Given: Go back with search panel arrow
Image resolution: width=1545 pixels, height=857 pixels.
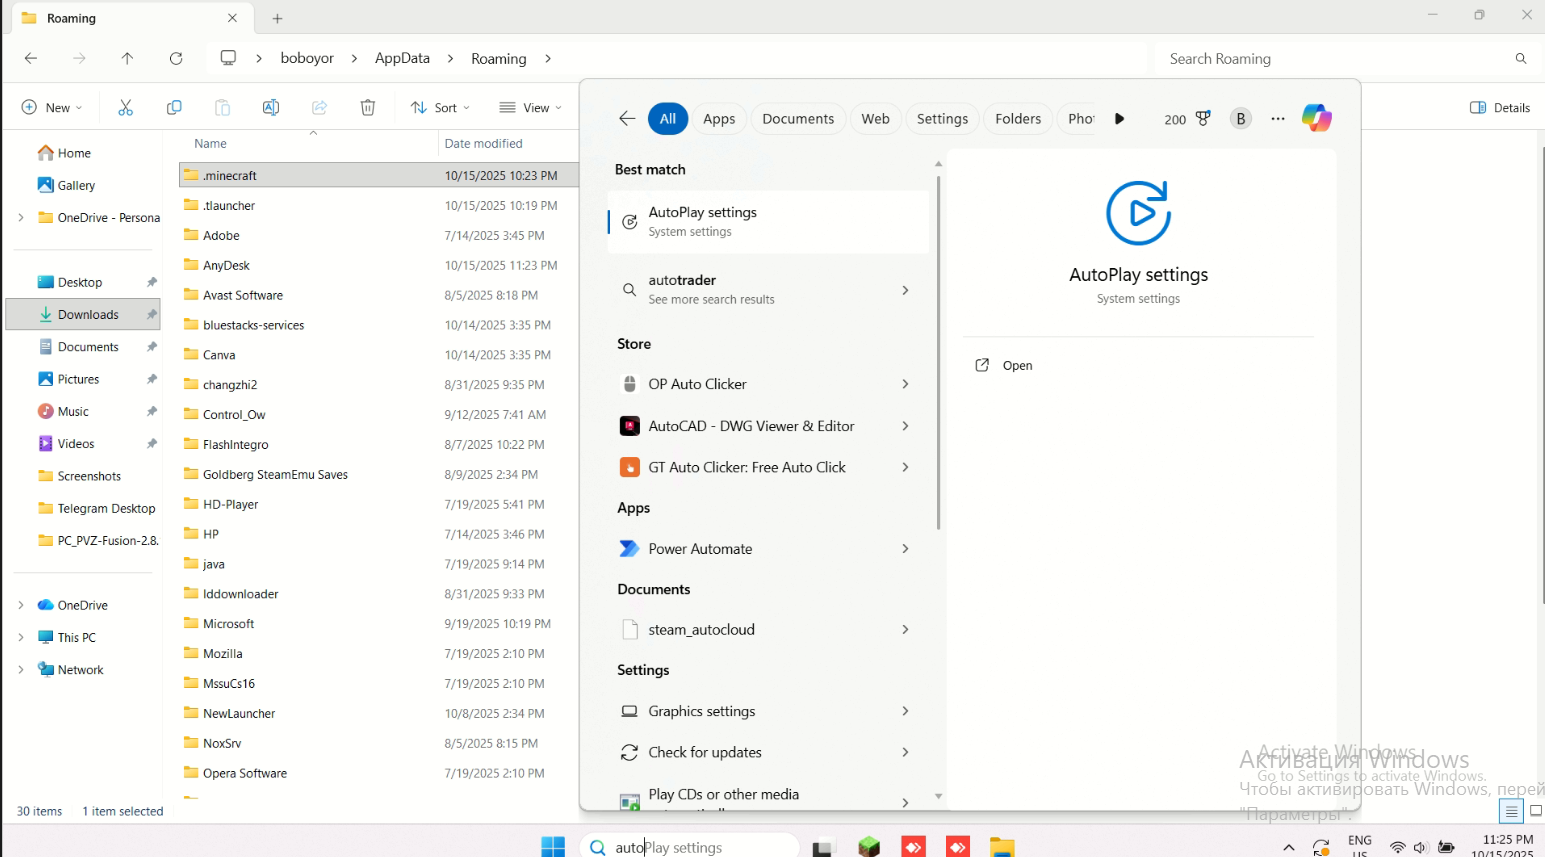Looking at the screenshot, I should coord(627,119).
